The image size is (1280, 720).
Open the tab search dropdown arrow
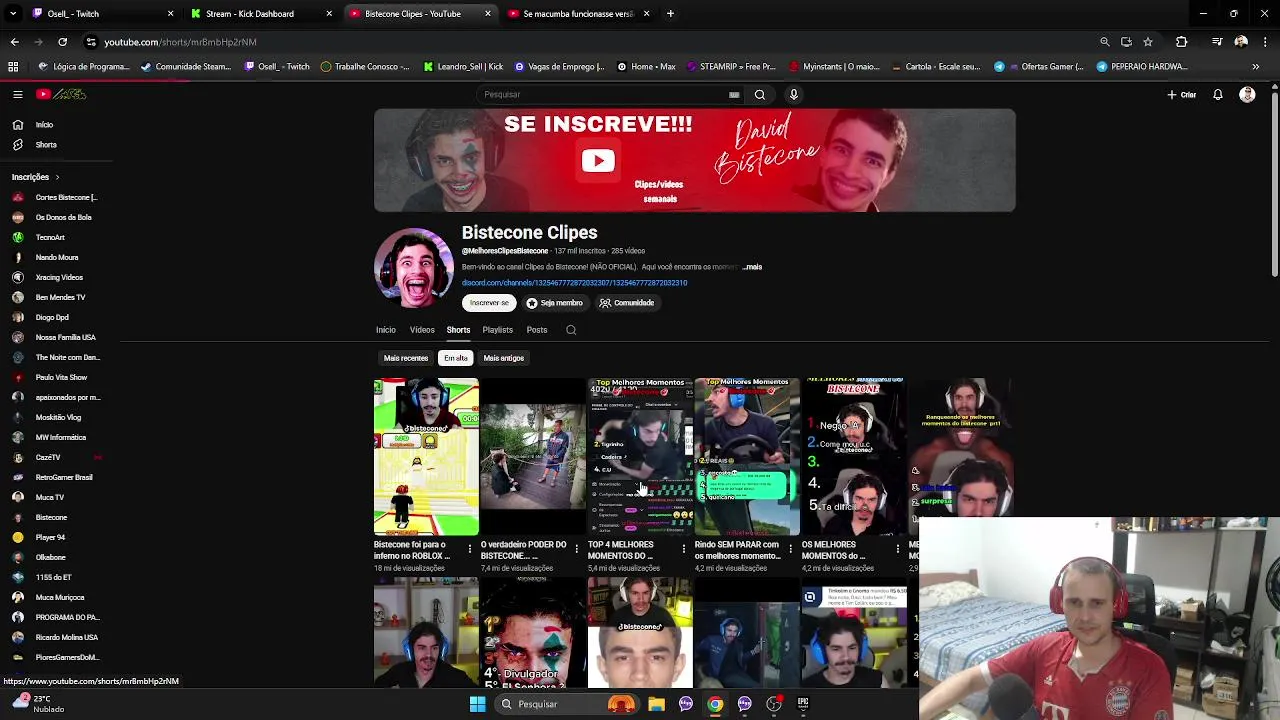tap(11, 14)
